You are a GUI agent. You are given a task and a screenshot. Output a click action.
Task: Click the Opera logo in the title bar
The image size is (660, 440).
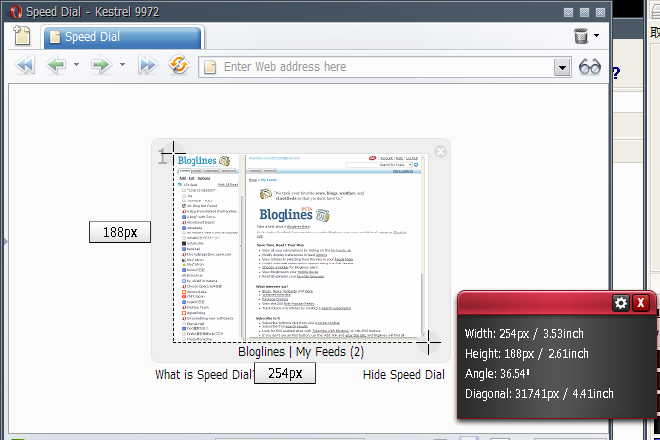click(16, 12)
